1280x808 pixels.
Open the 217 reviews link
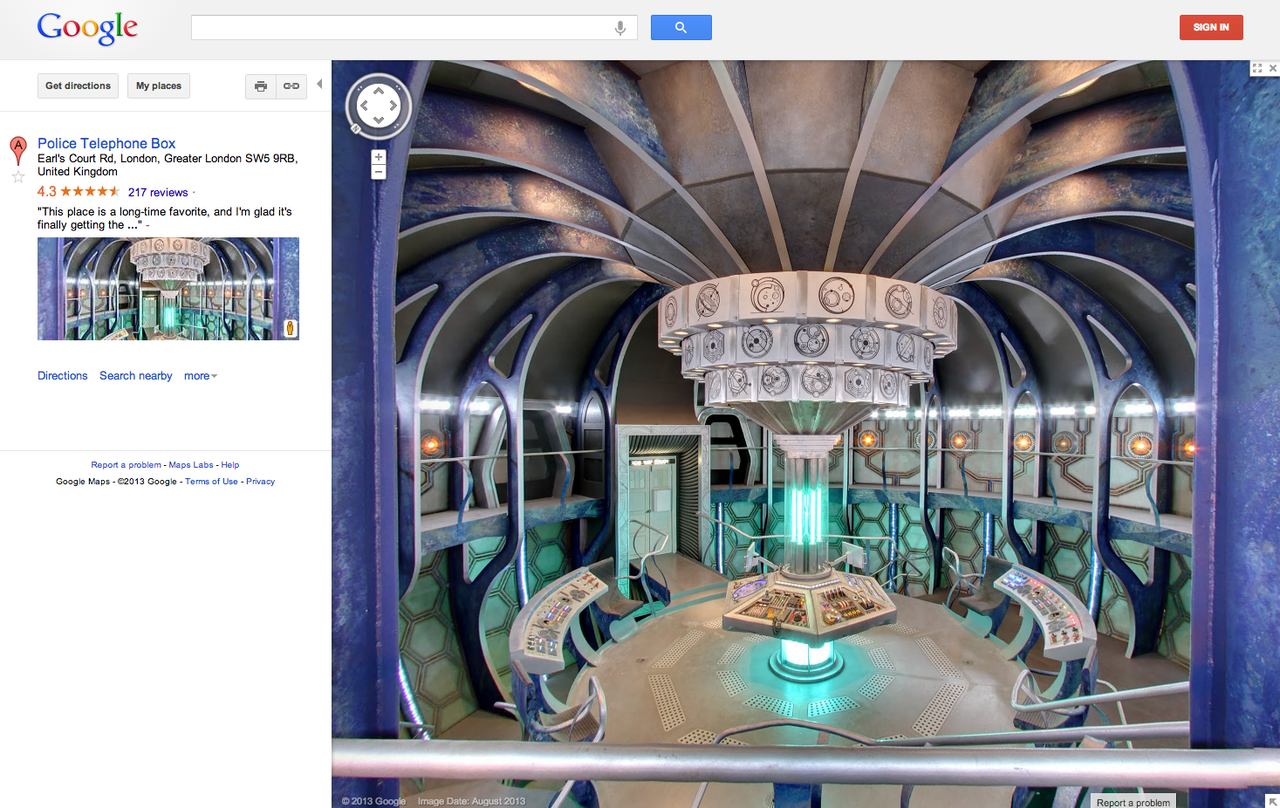(x=158, y=192)
